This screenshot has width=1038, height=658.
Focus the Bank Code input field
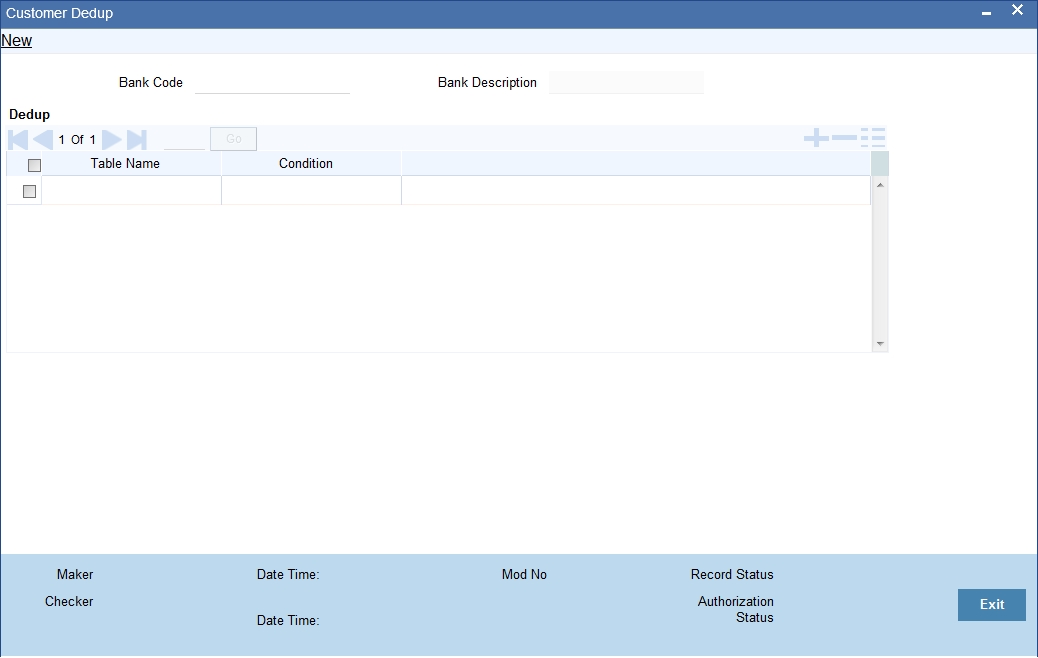(272, 83)
